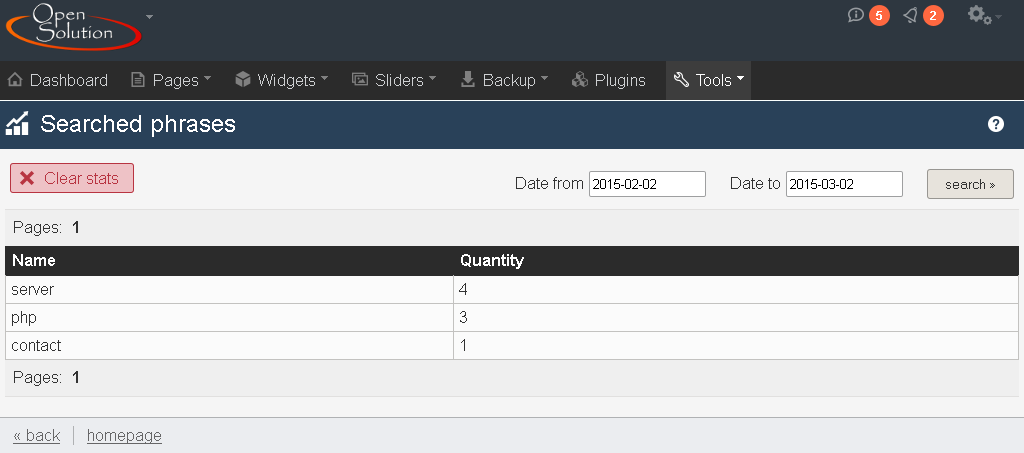Expand the dropdown arrow beside the logo

tap(150, 17)
